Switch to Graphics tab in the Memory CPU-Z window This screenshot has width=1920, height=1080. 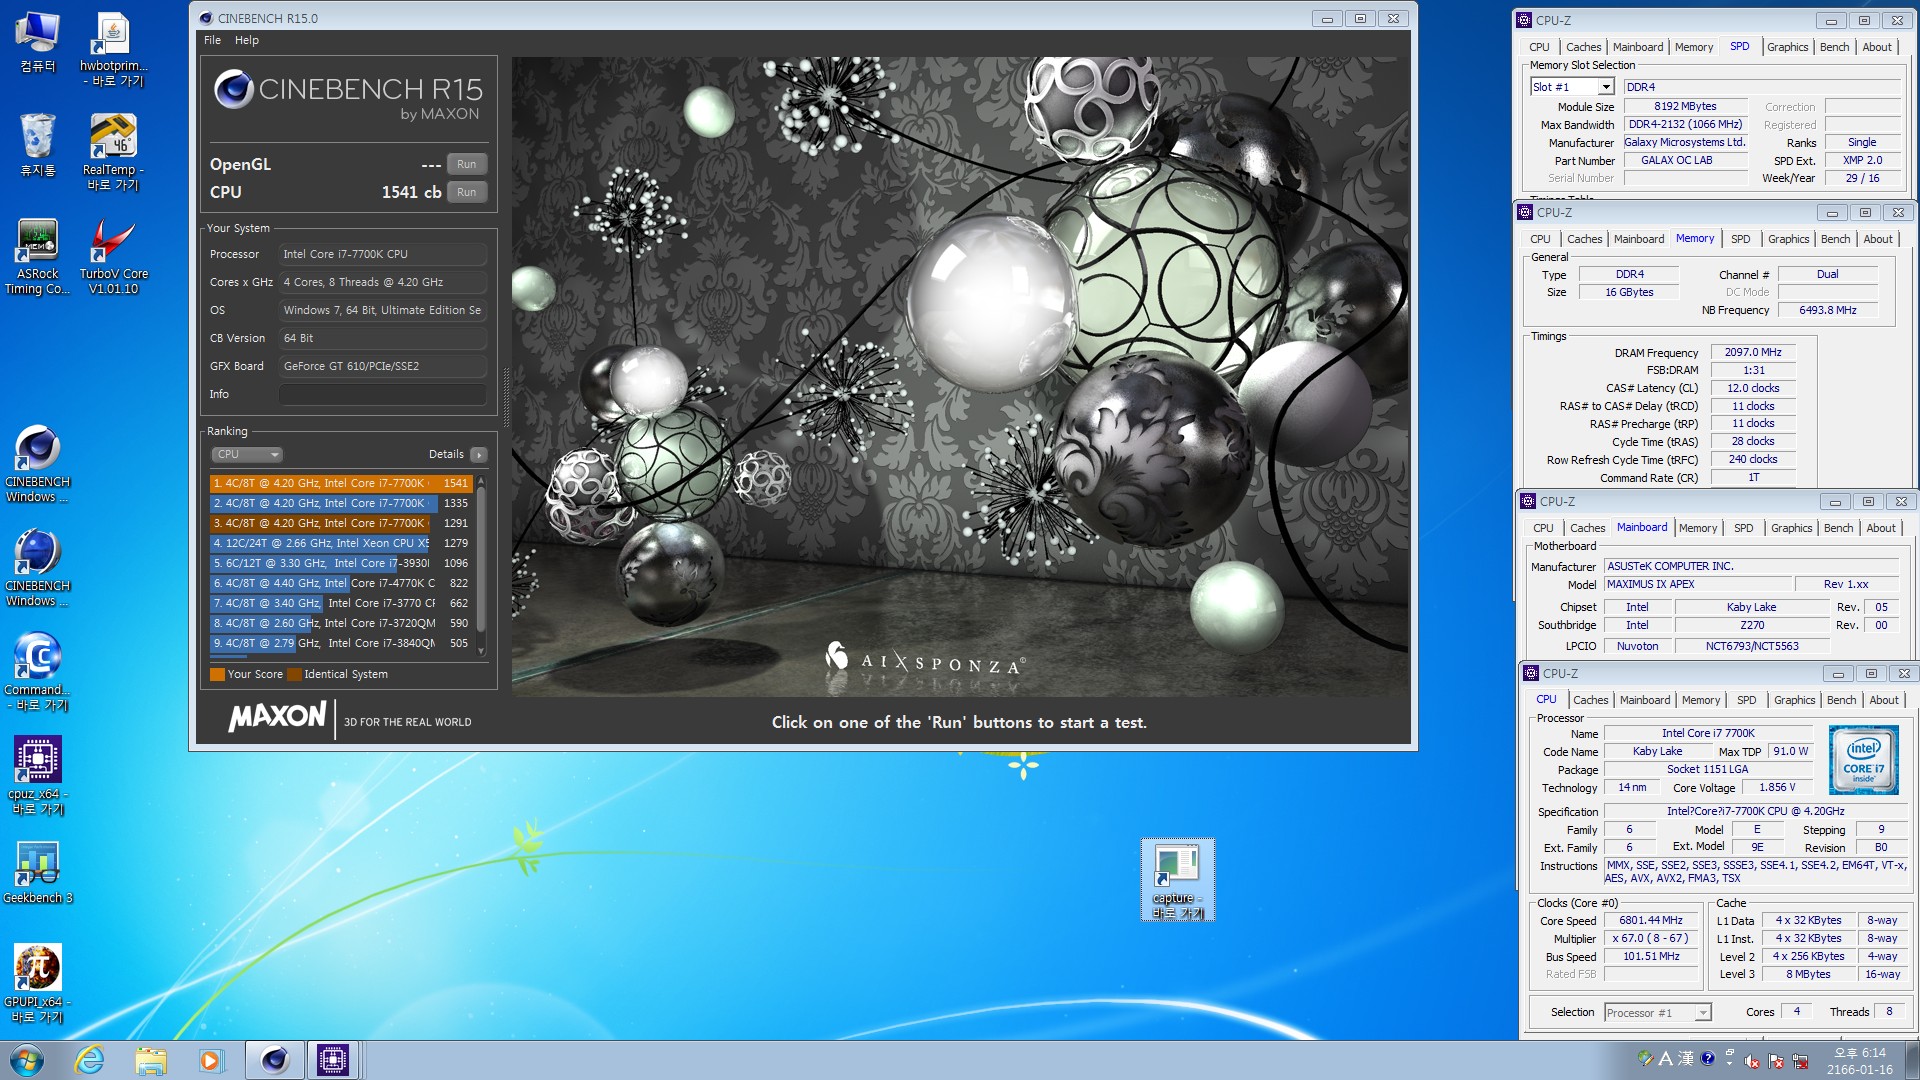pos(1788,239)
